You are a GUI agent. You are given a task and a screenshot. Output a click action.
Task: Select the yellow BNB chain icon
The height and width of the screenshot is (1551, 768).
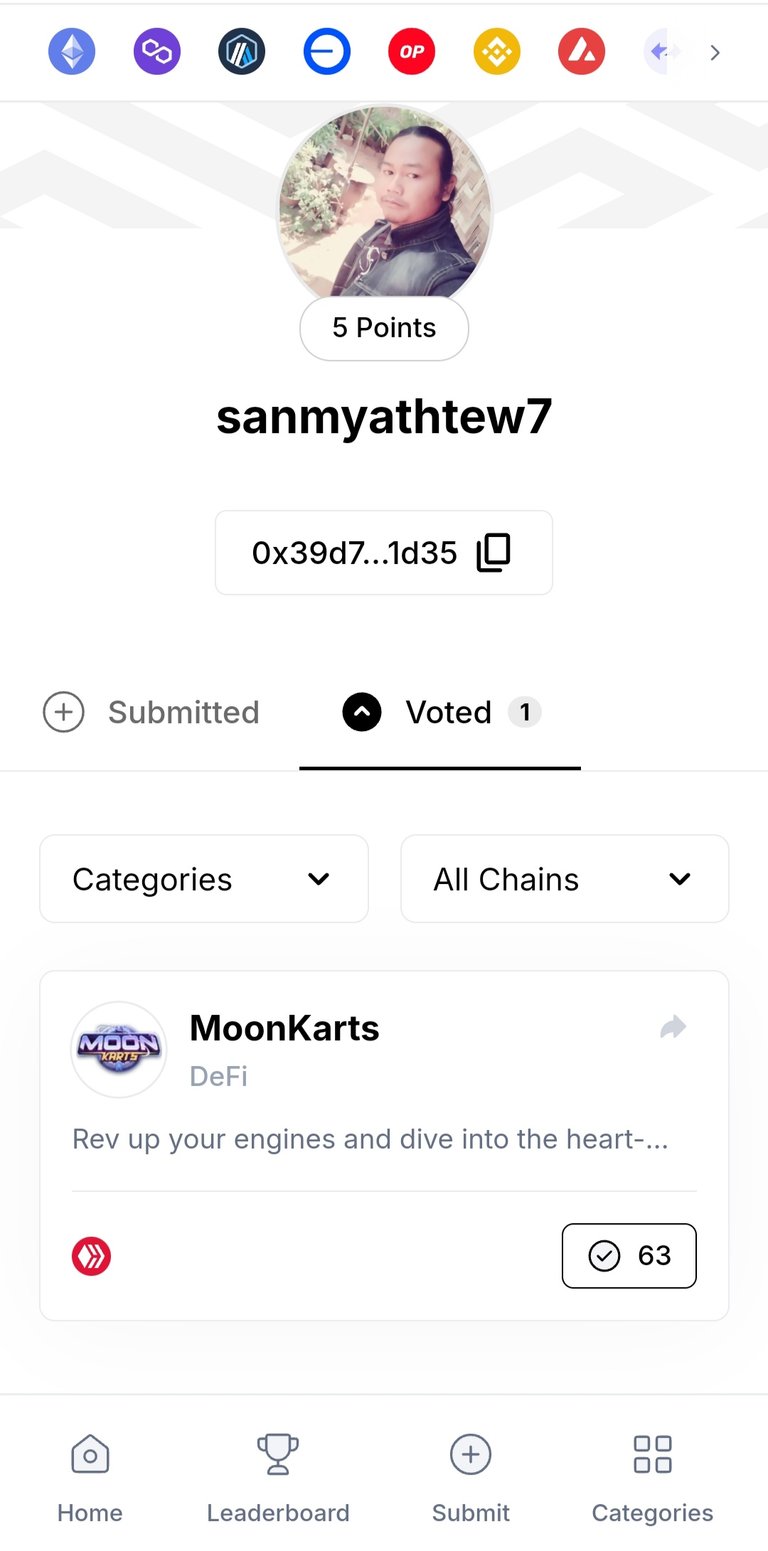point(497,52)
